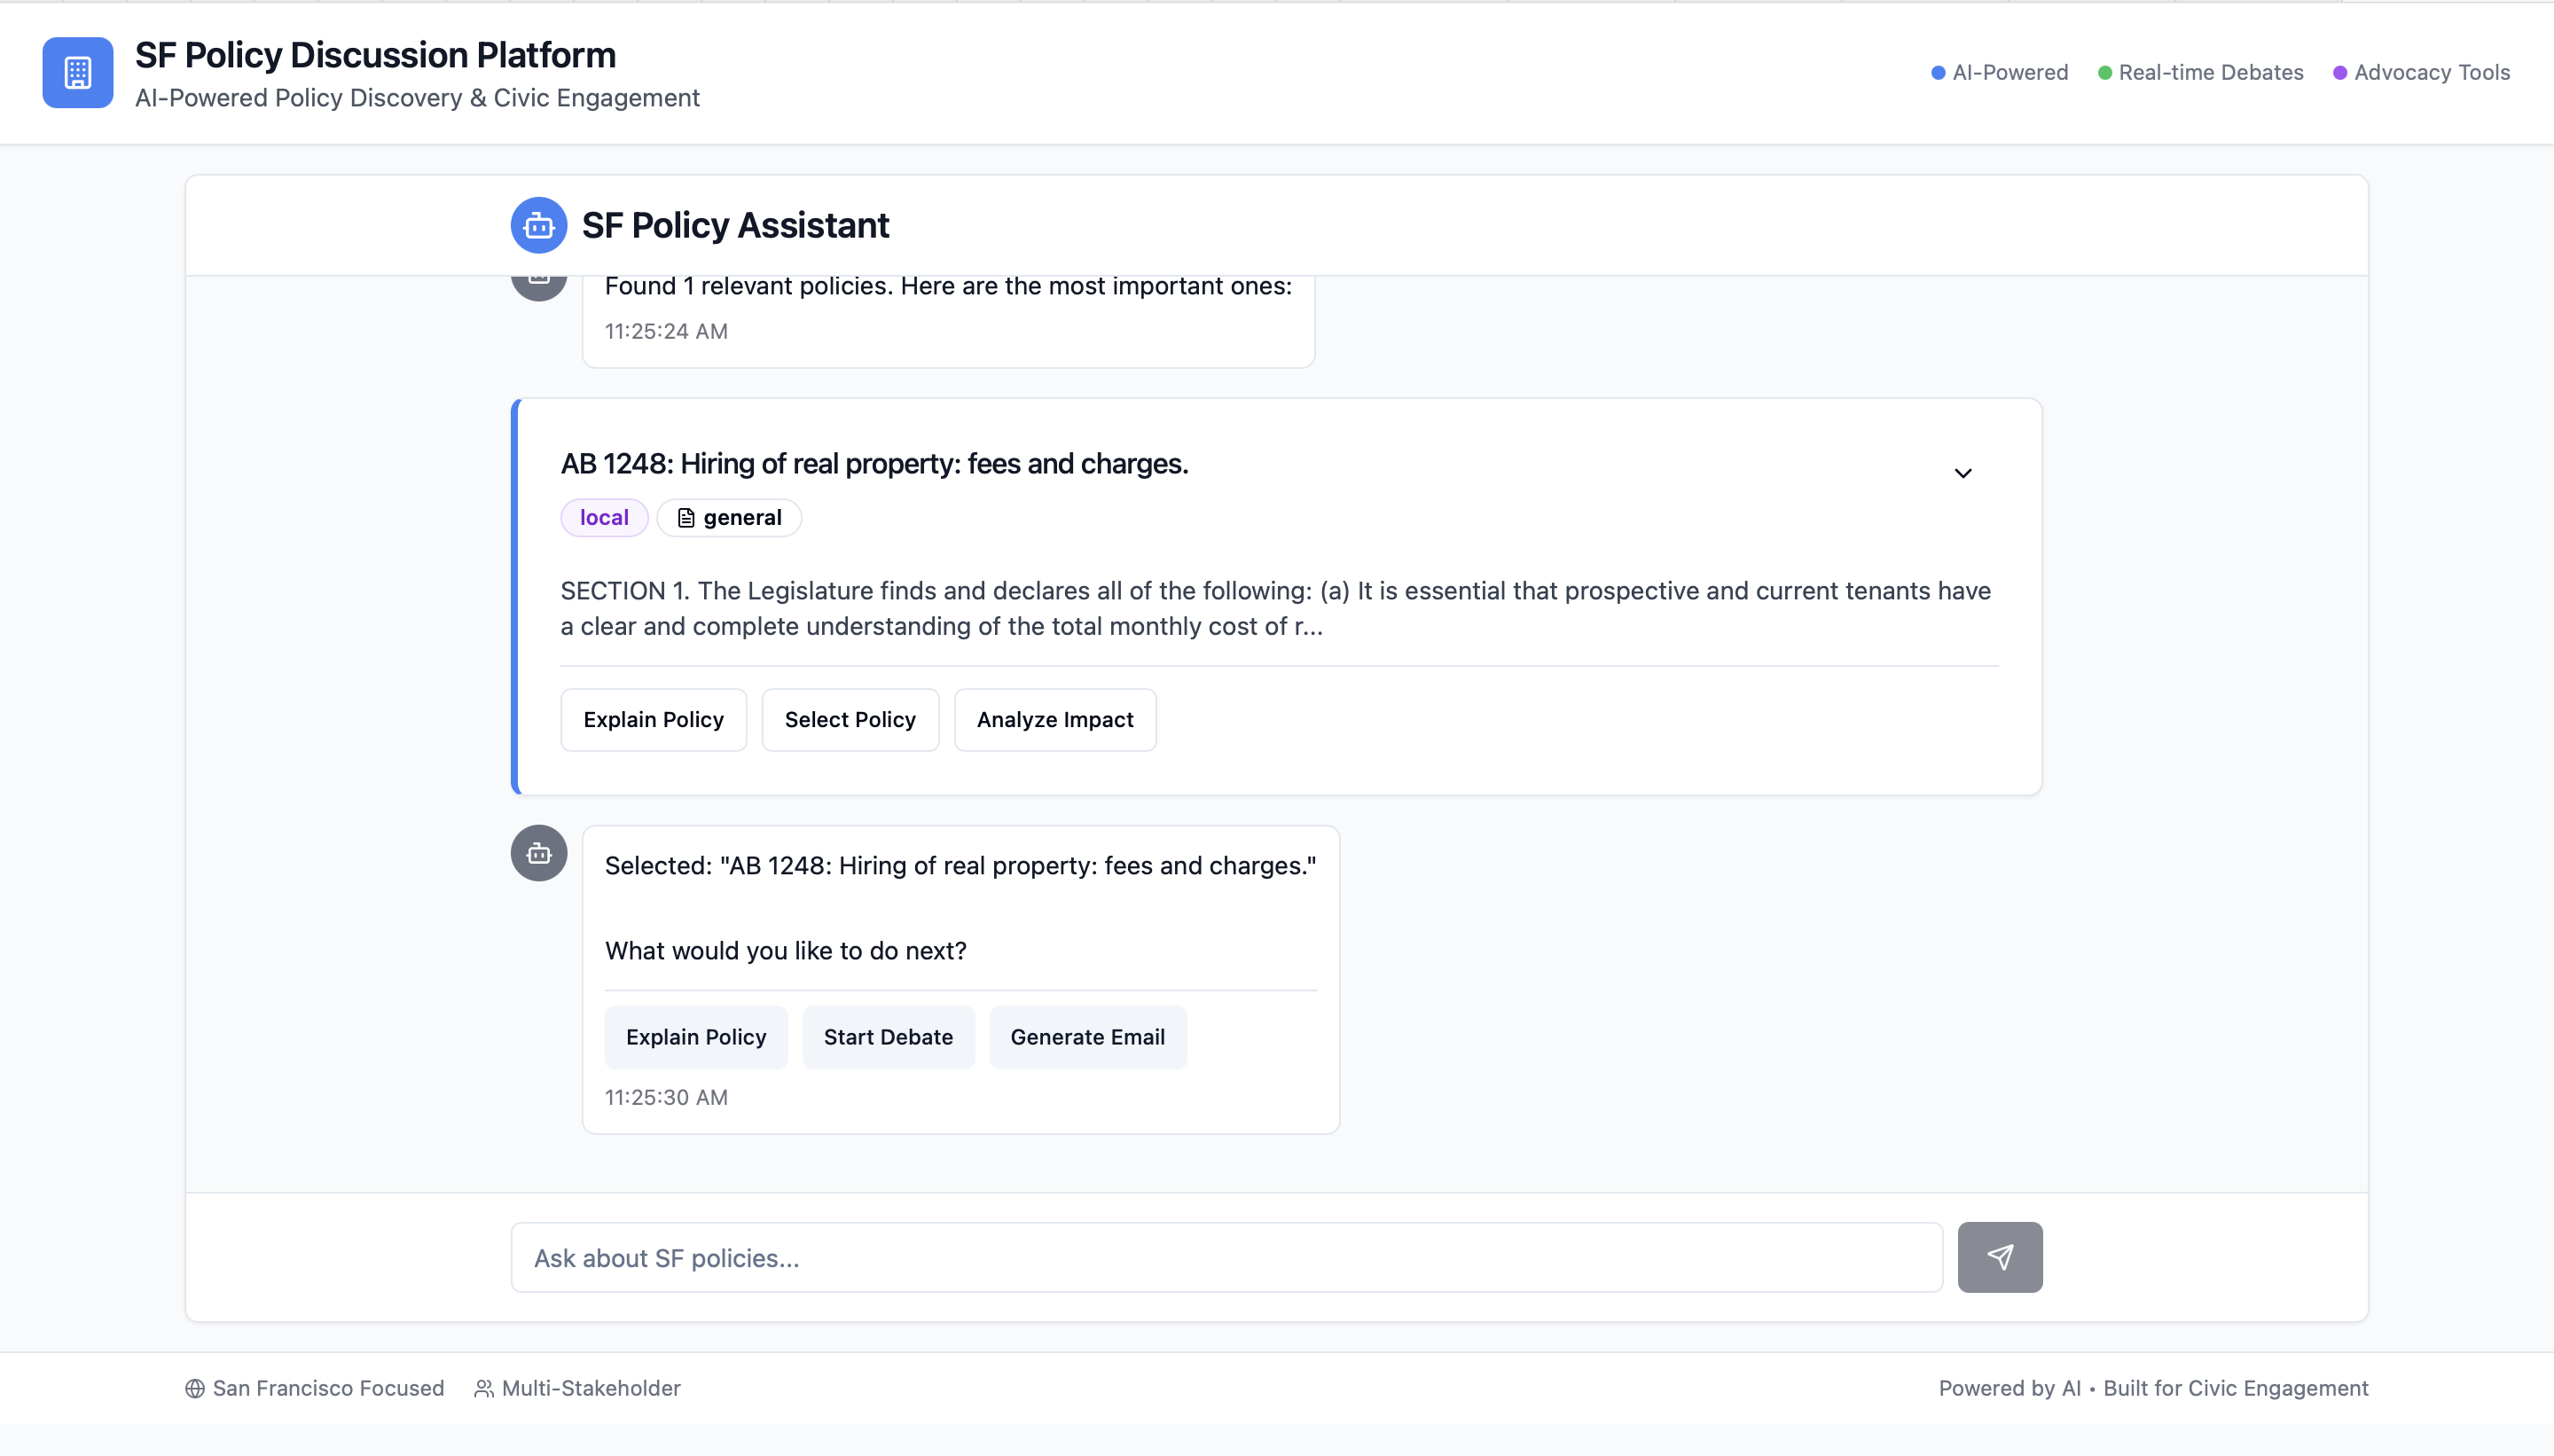This screenshot has width=2554, height=1456.
Task: Click the local tag pill
Action: (x=604, y=518)
